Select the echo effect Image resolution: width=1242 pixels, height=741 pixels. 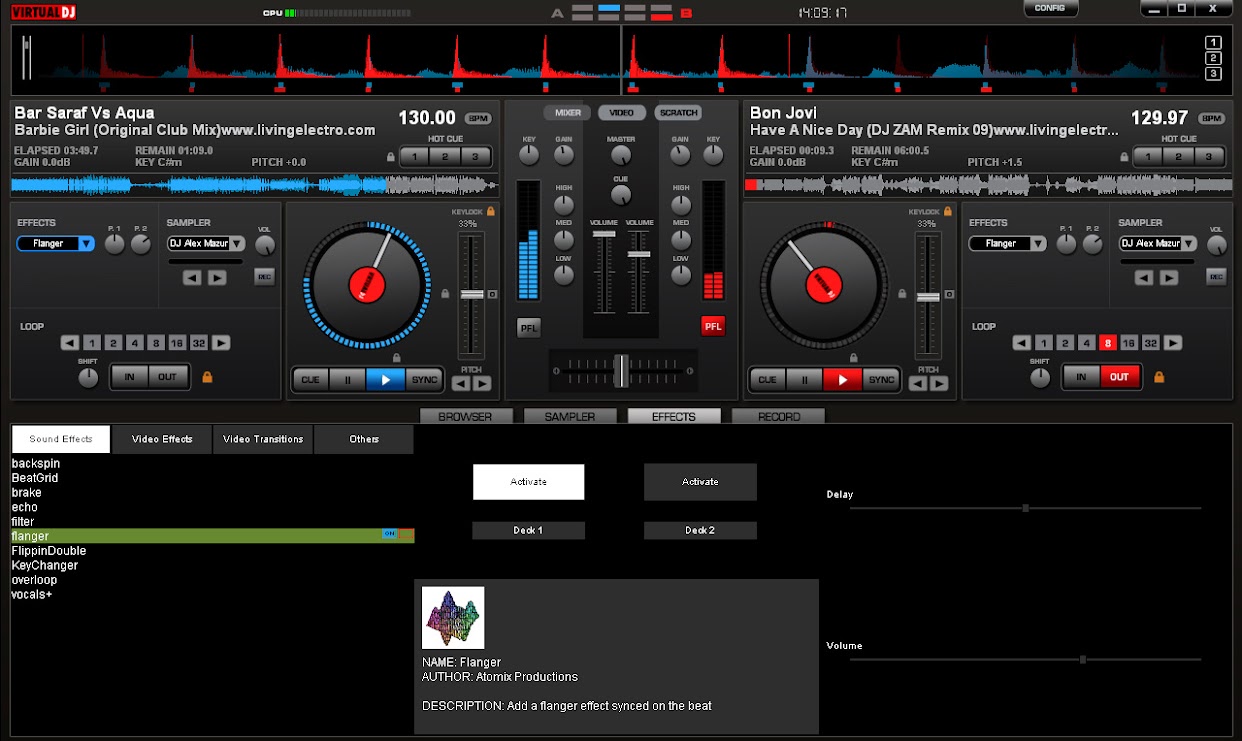point(212,507)
